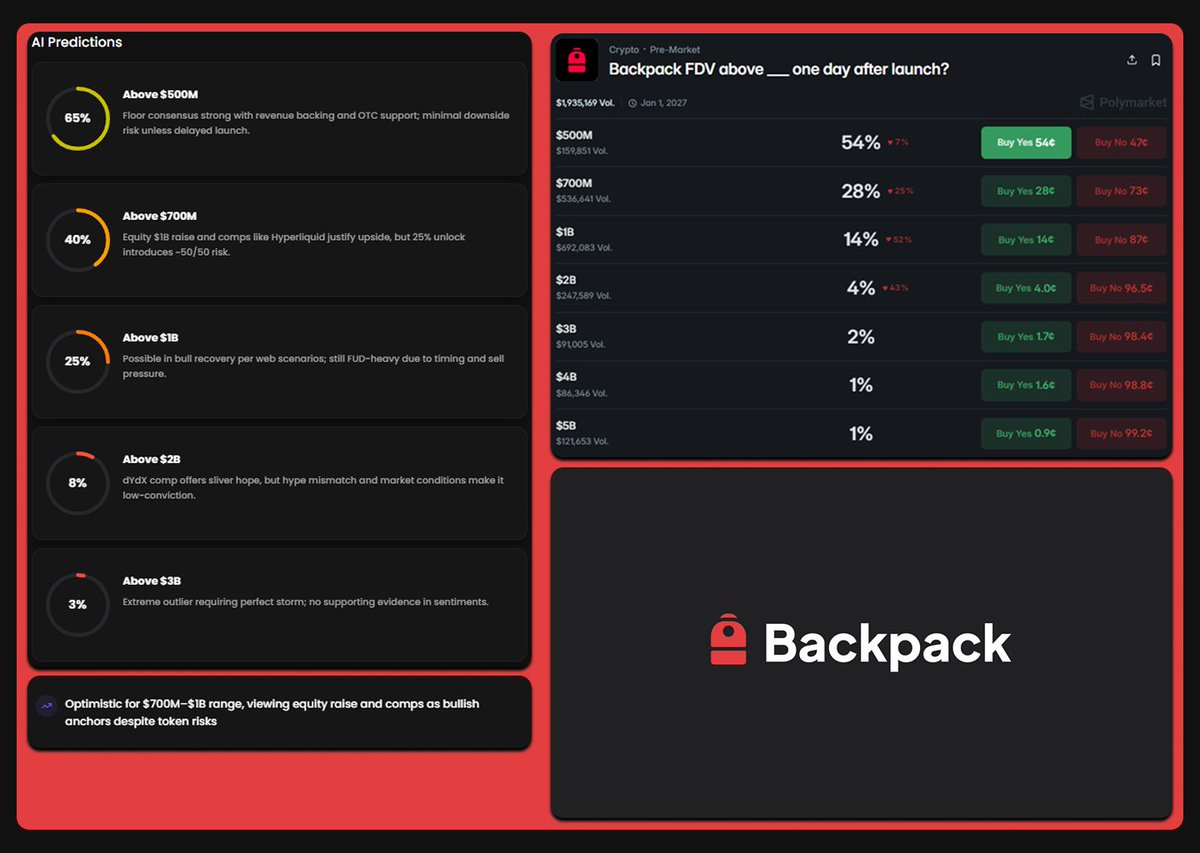Click the Pre-Market category link
The height and width of the screenshot is (853, 1200).
675,50
